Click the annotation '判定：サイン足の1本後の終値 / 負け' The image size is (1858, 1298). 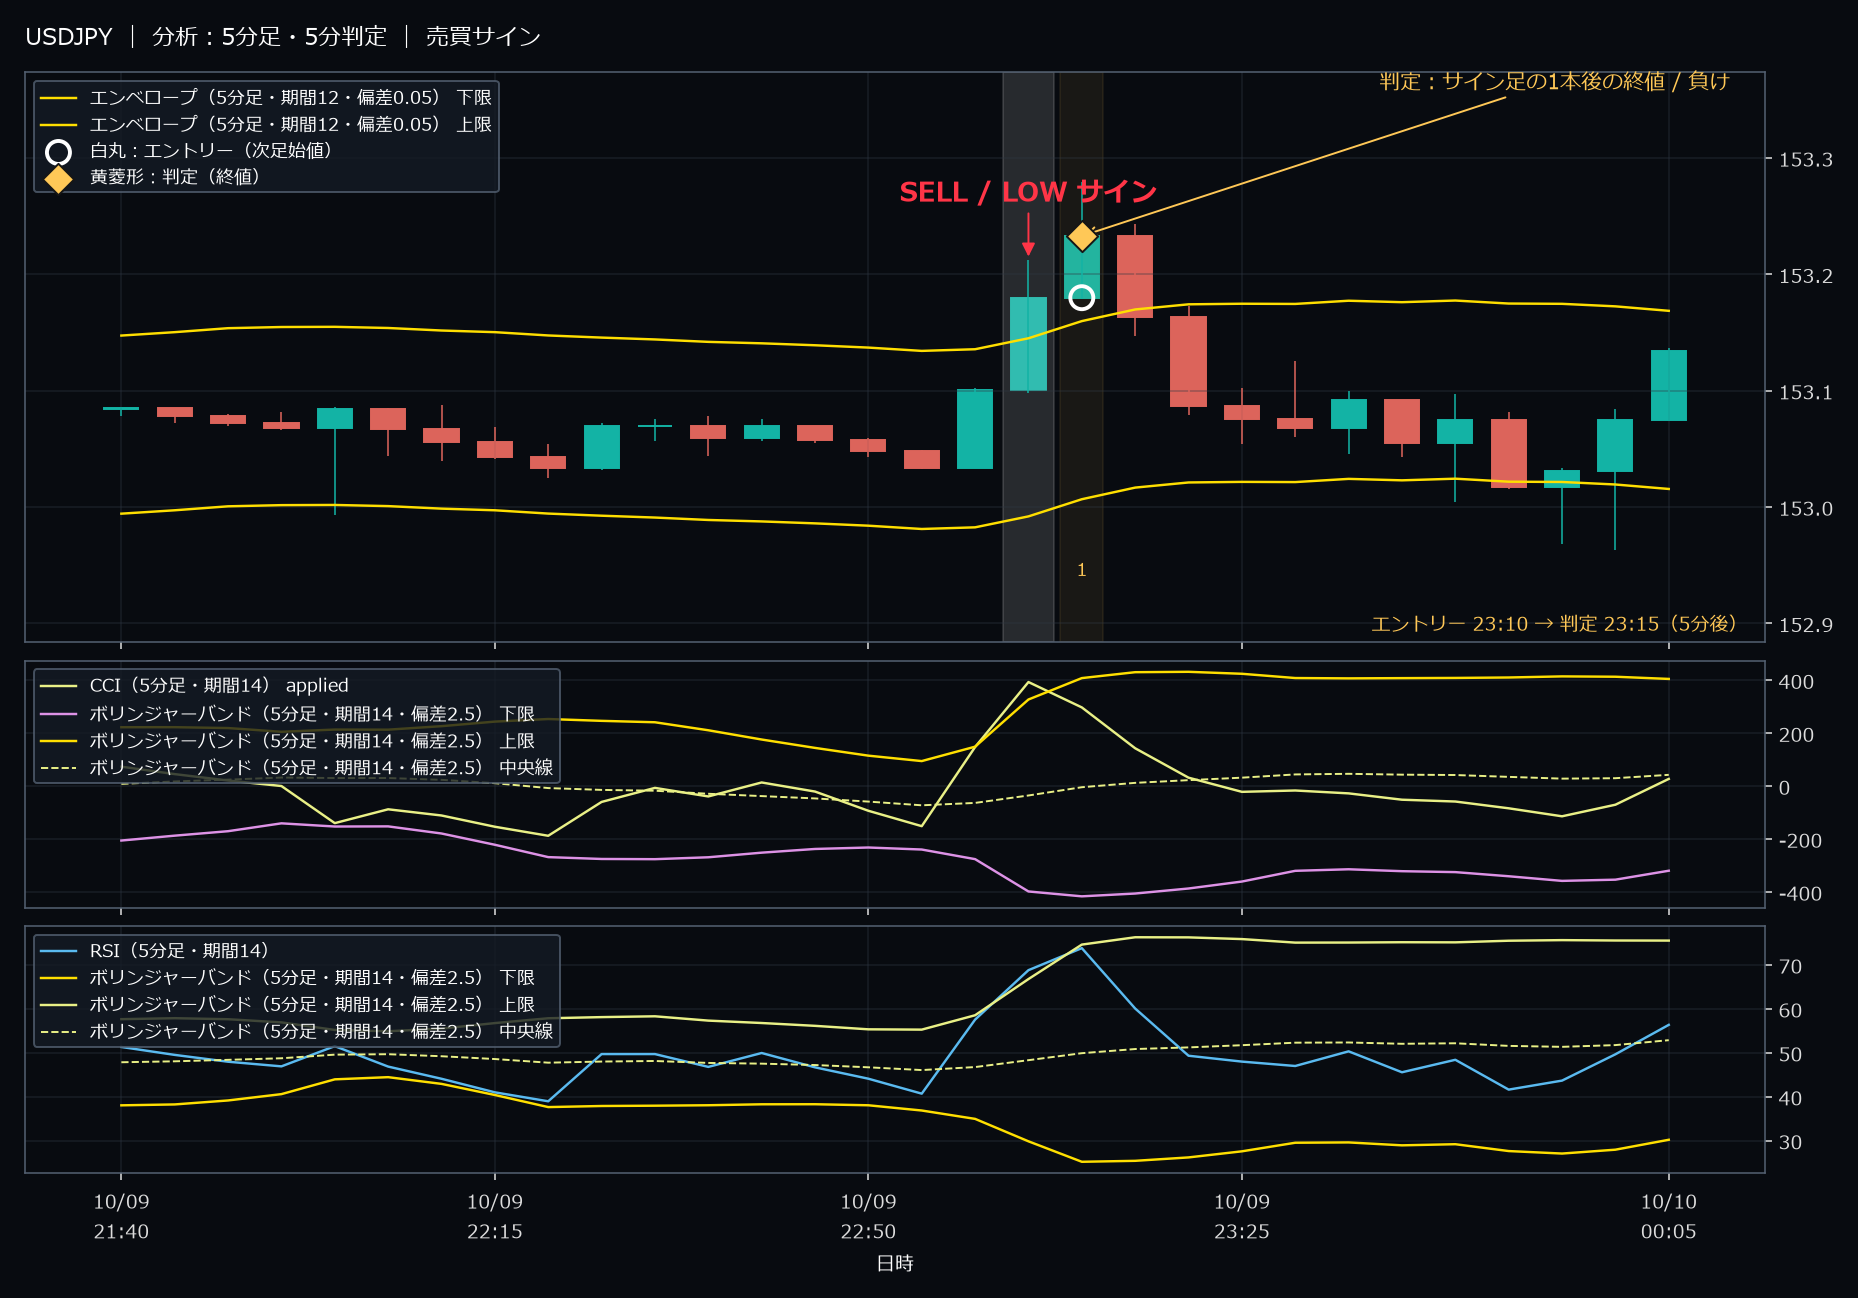[1554, 81]
